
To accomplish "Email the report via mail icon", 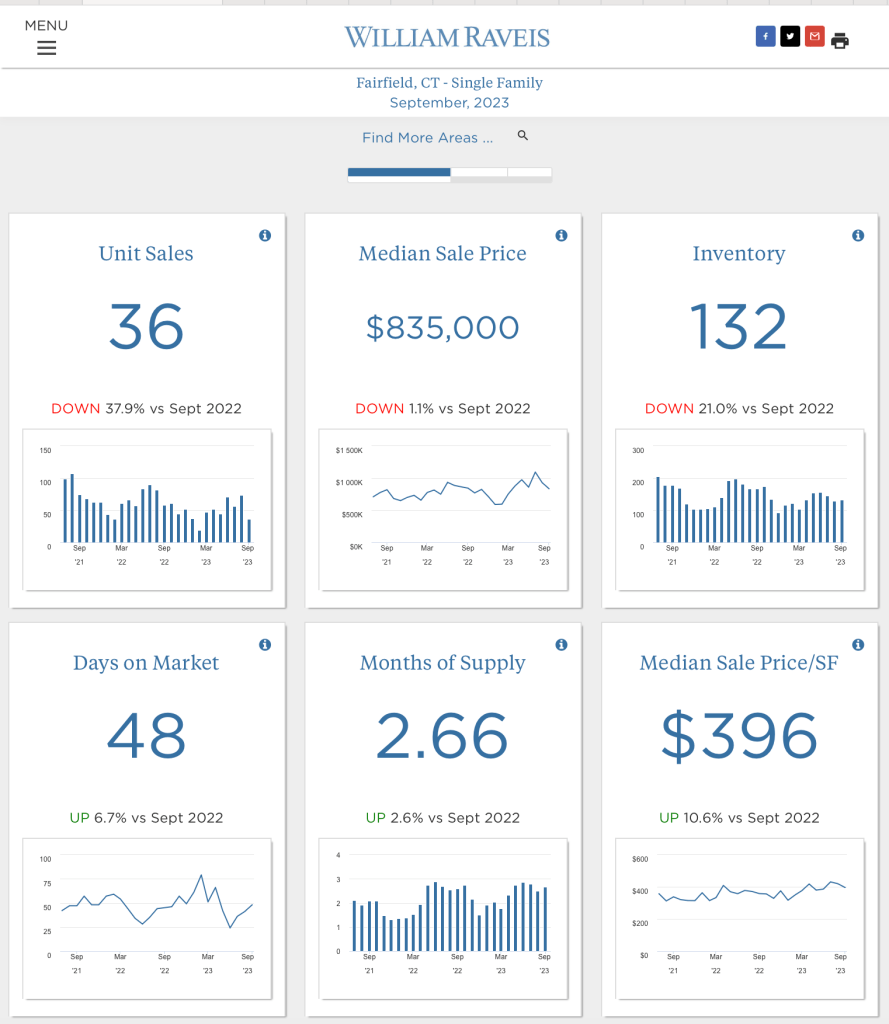I will [x=815, y=37].
